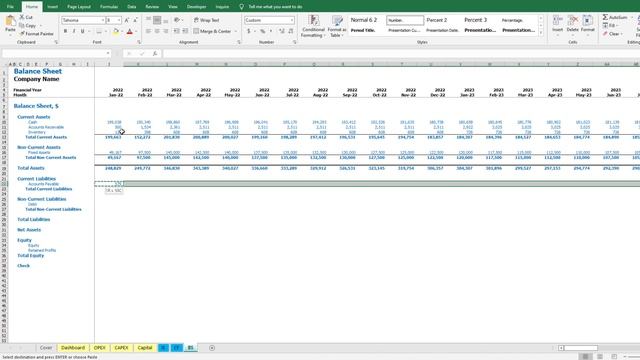Screen dimensions: 640x360
Task: Apply percent style
Action: point(262,31)
